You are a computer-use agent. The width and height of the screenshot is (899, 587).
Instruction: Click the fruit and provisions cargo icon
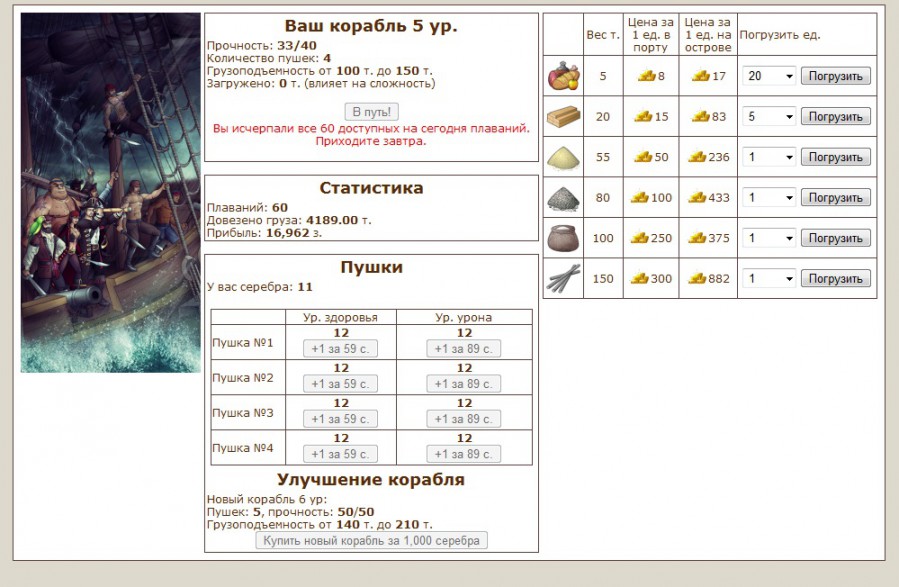pos(564,76)
